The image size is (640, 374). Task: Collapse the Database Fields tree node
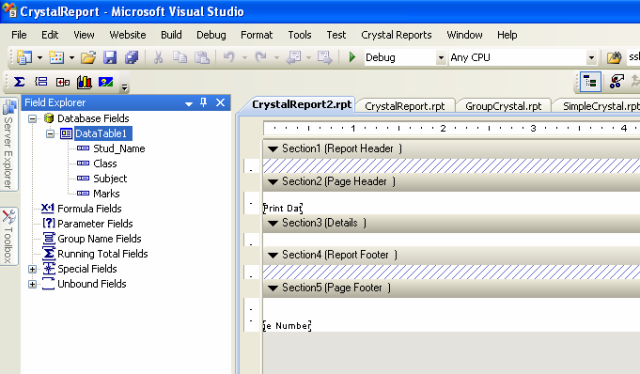pyautogui.click(x=32, y=119)
